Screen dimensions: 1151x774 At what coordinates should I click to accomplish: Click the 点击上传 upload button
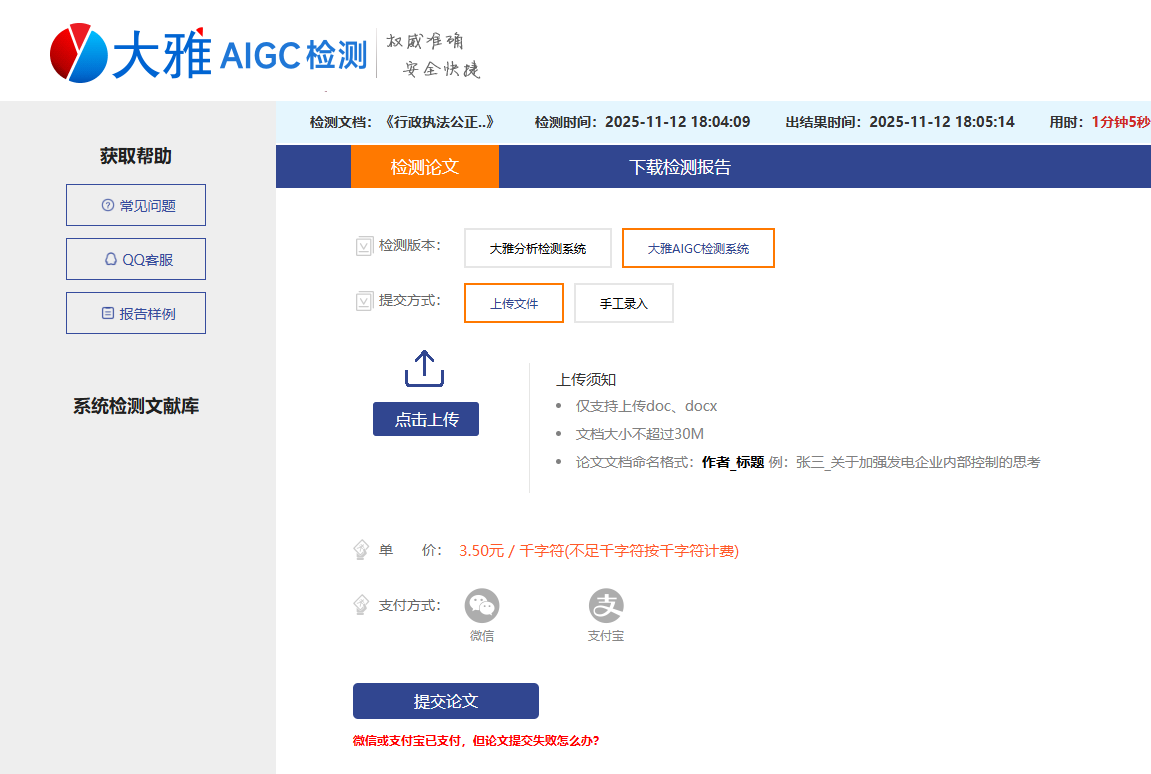pyautogui.click(x=425, y=418)
